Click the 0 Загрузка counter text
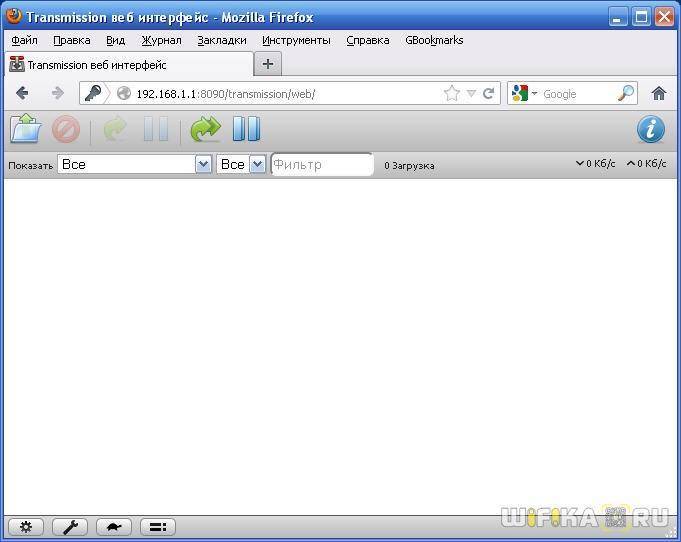 point(409,165)
